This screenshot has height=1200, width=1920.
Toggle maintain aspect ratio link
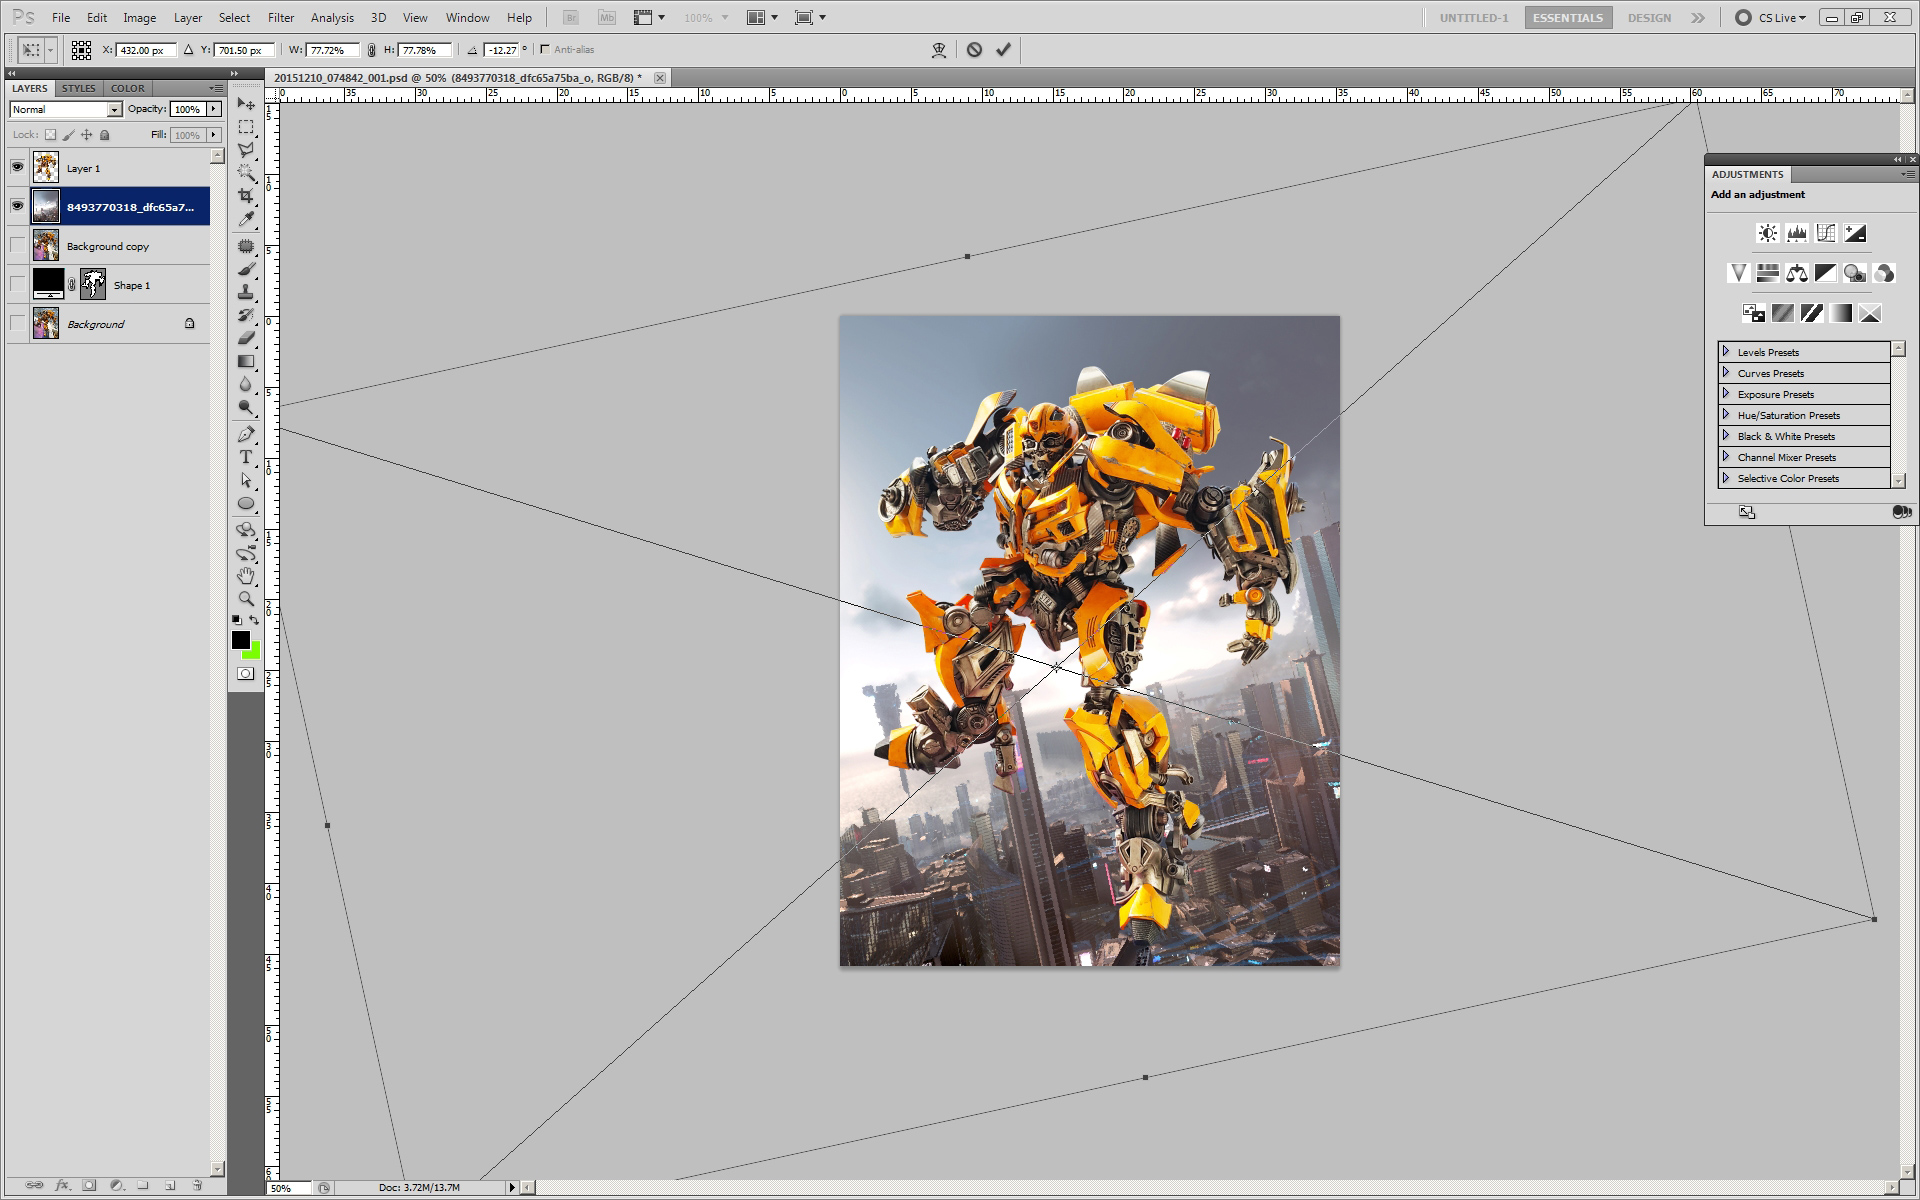click(x=372, y=50)
